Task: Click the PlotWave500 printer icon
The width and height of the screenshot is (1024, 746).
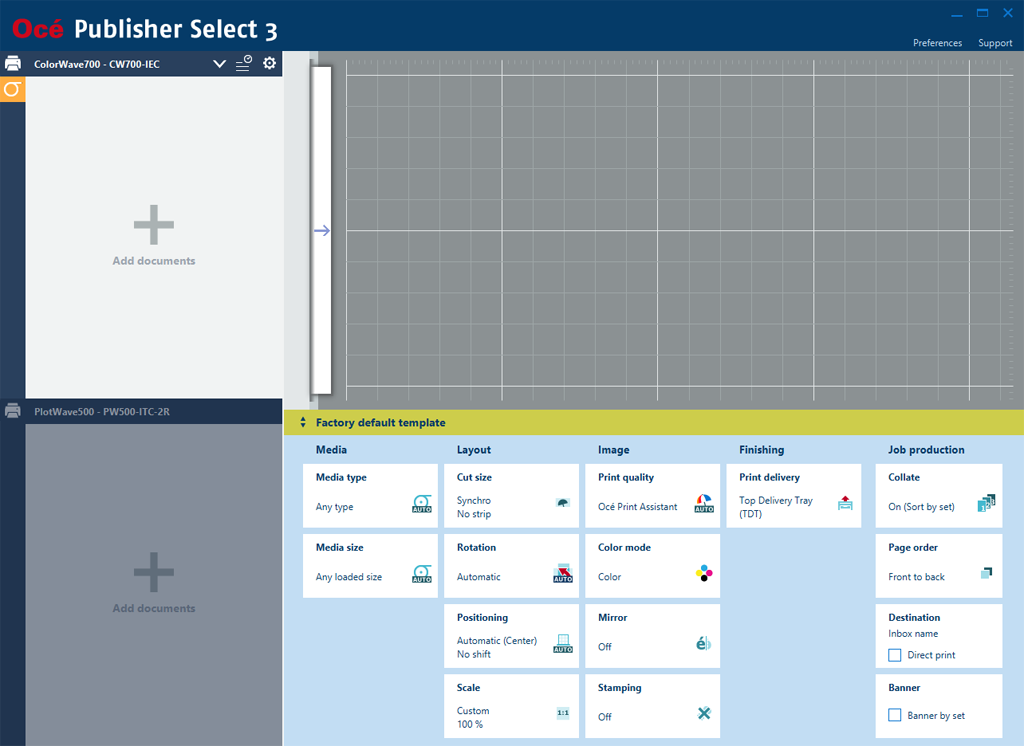Action: click(13, 411)
